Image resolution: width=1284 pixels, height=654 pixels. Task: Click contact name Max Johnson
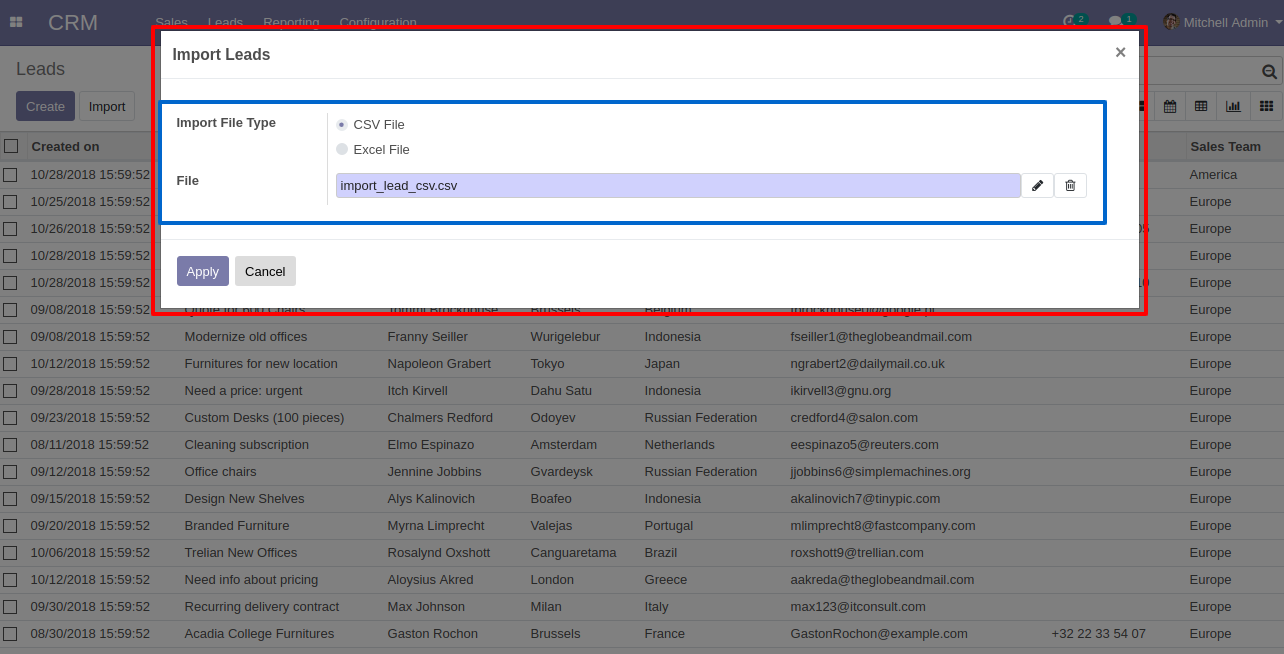tap(426, 607)
